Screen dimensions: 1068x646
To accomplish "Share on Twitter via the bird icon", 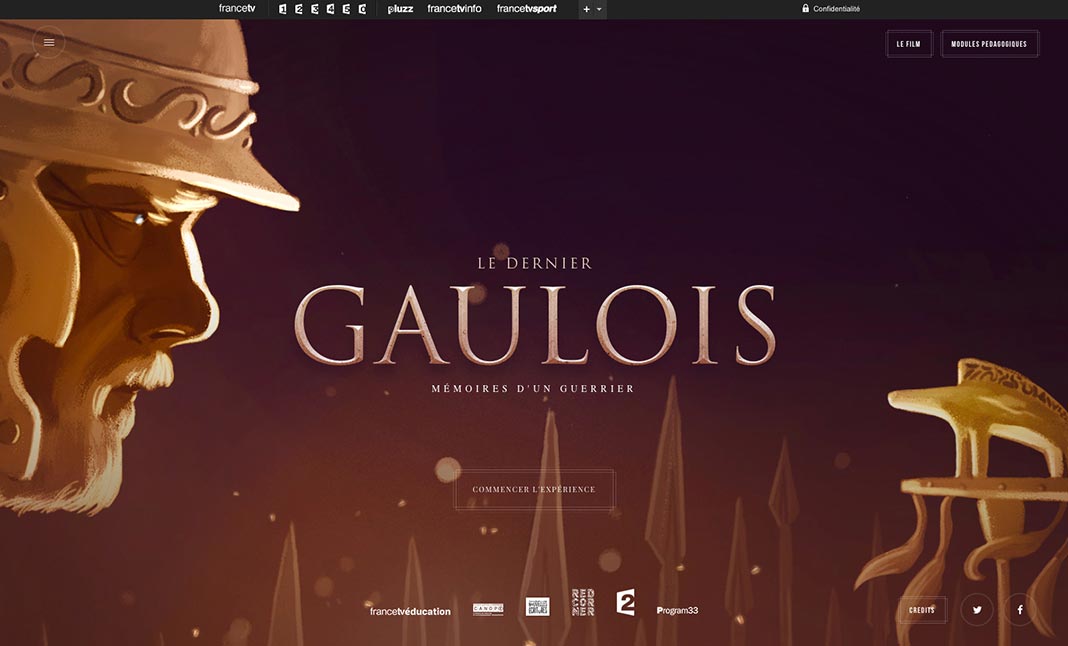I will pos(977,610).
